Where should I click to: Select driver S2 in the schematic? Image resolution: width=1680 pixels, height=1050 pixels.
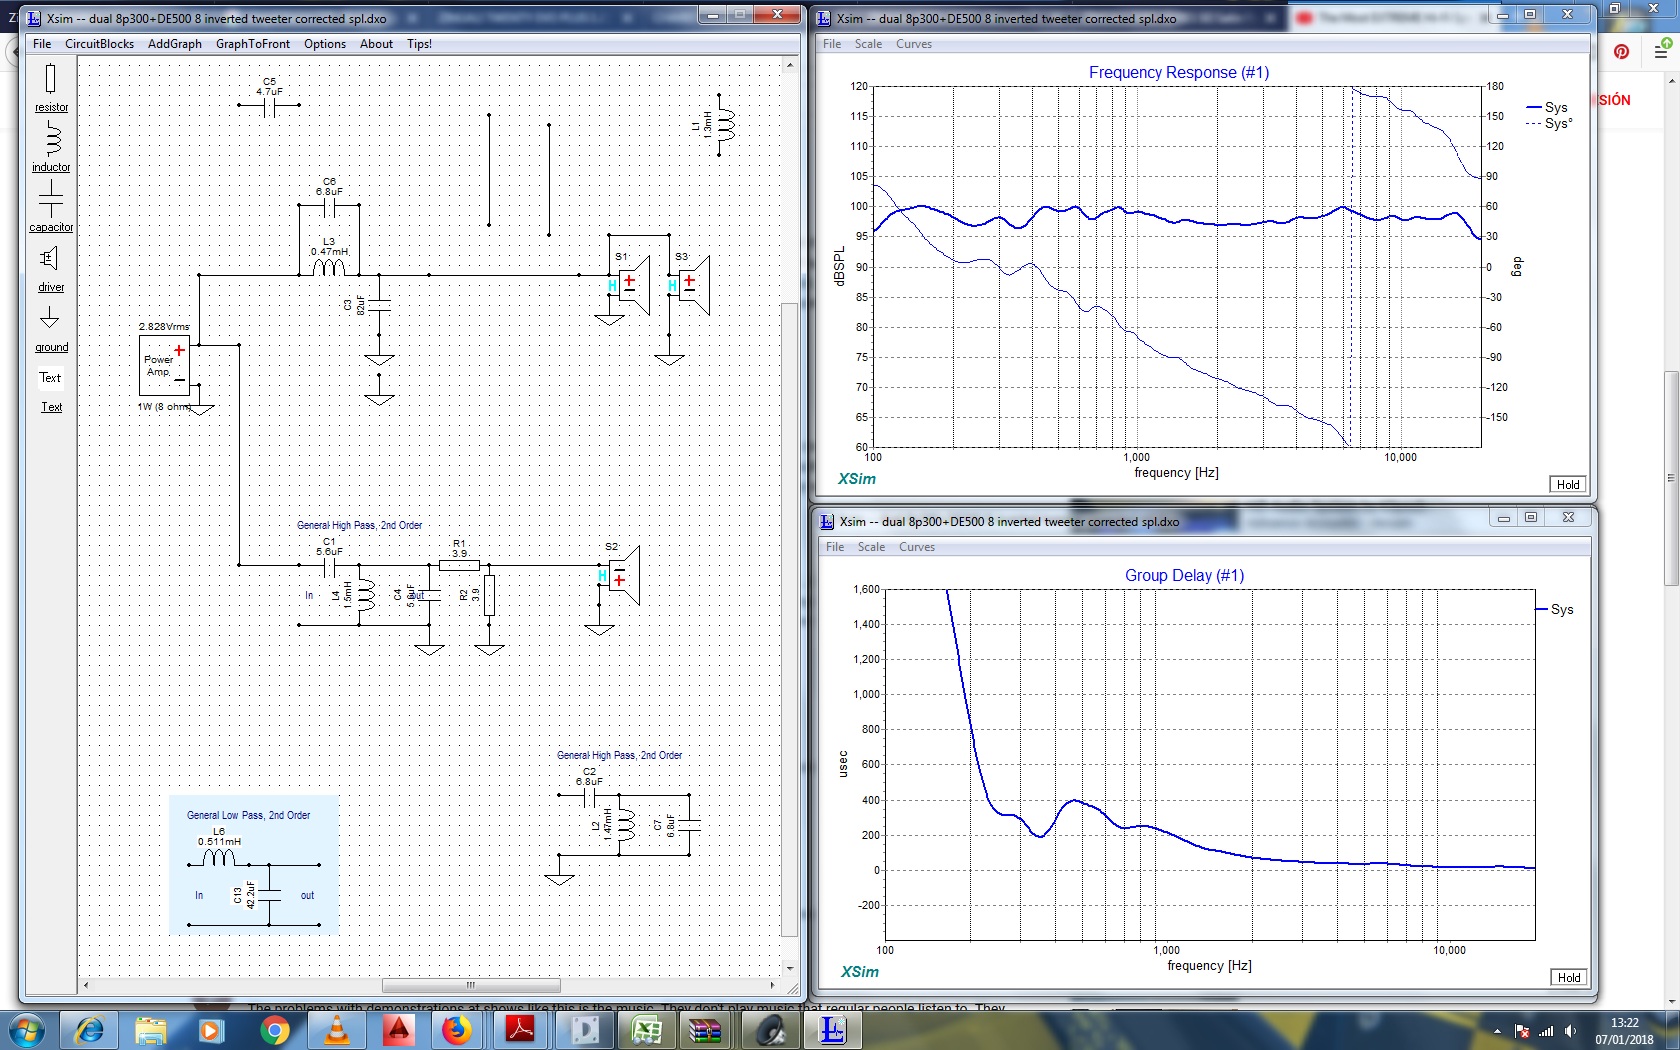click(621, 574)
